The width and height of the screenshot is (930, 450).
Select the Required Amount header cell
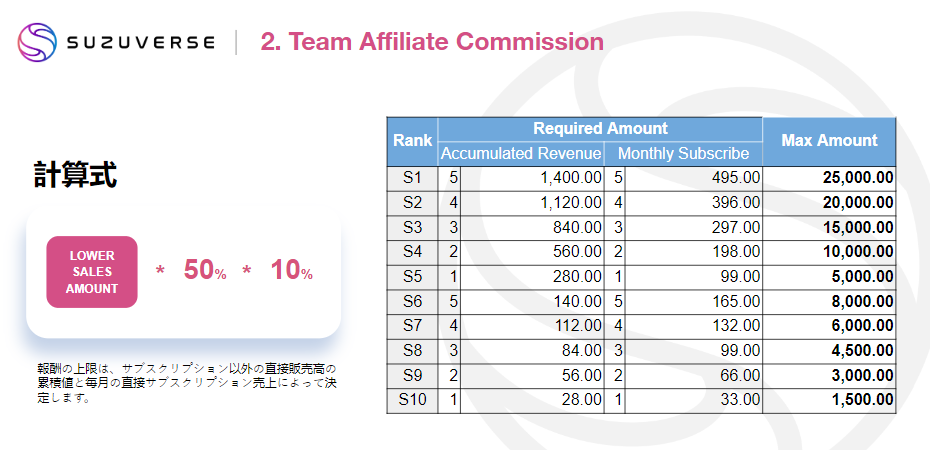coord(600,129)
